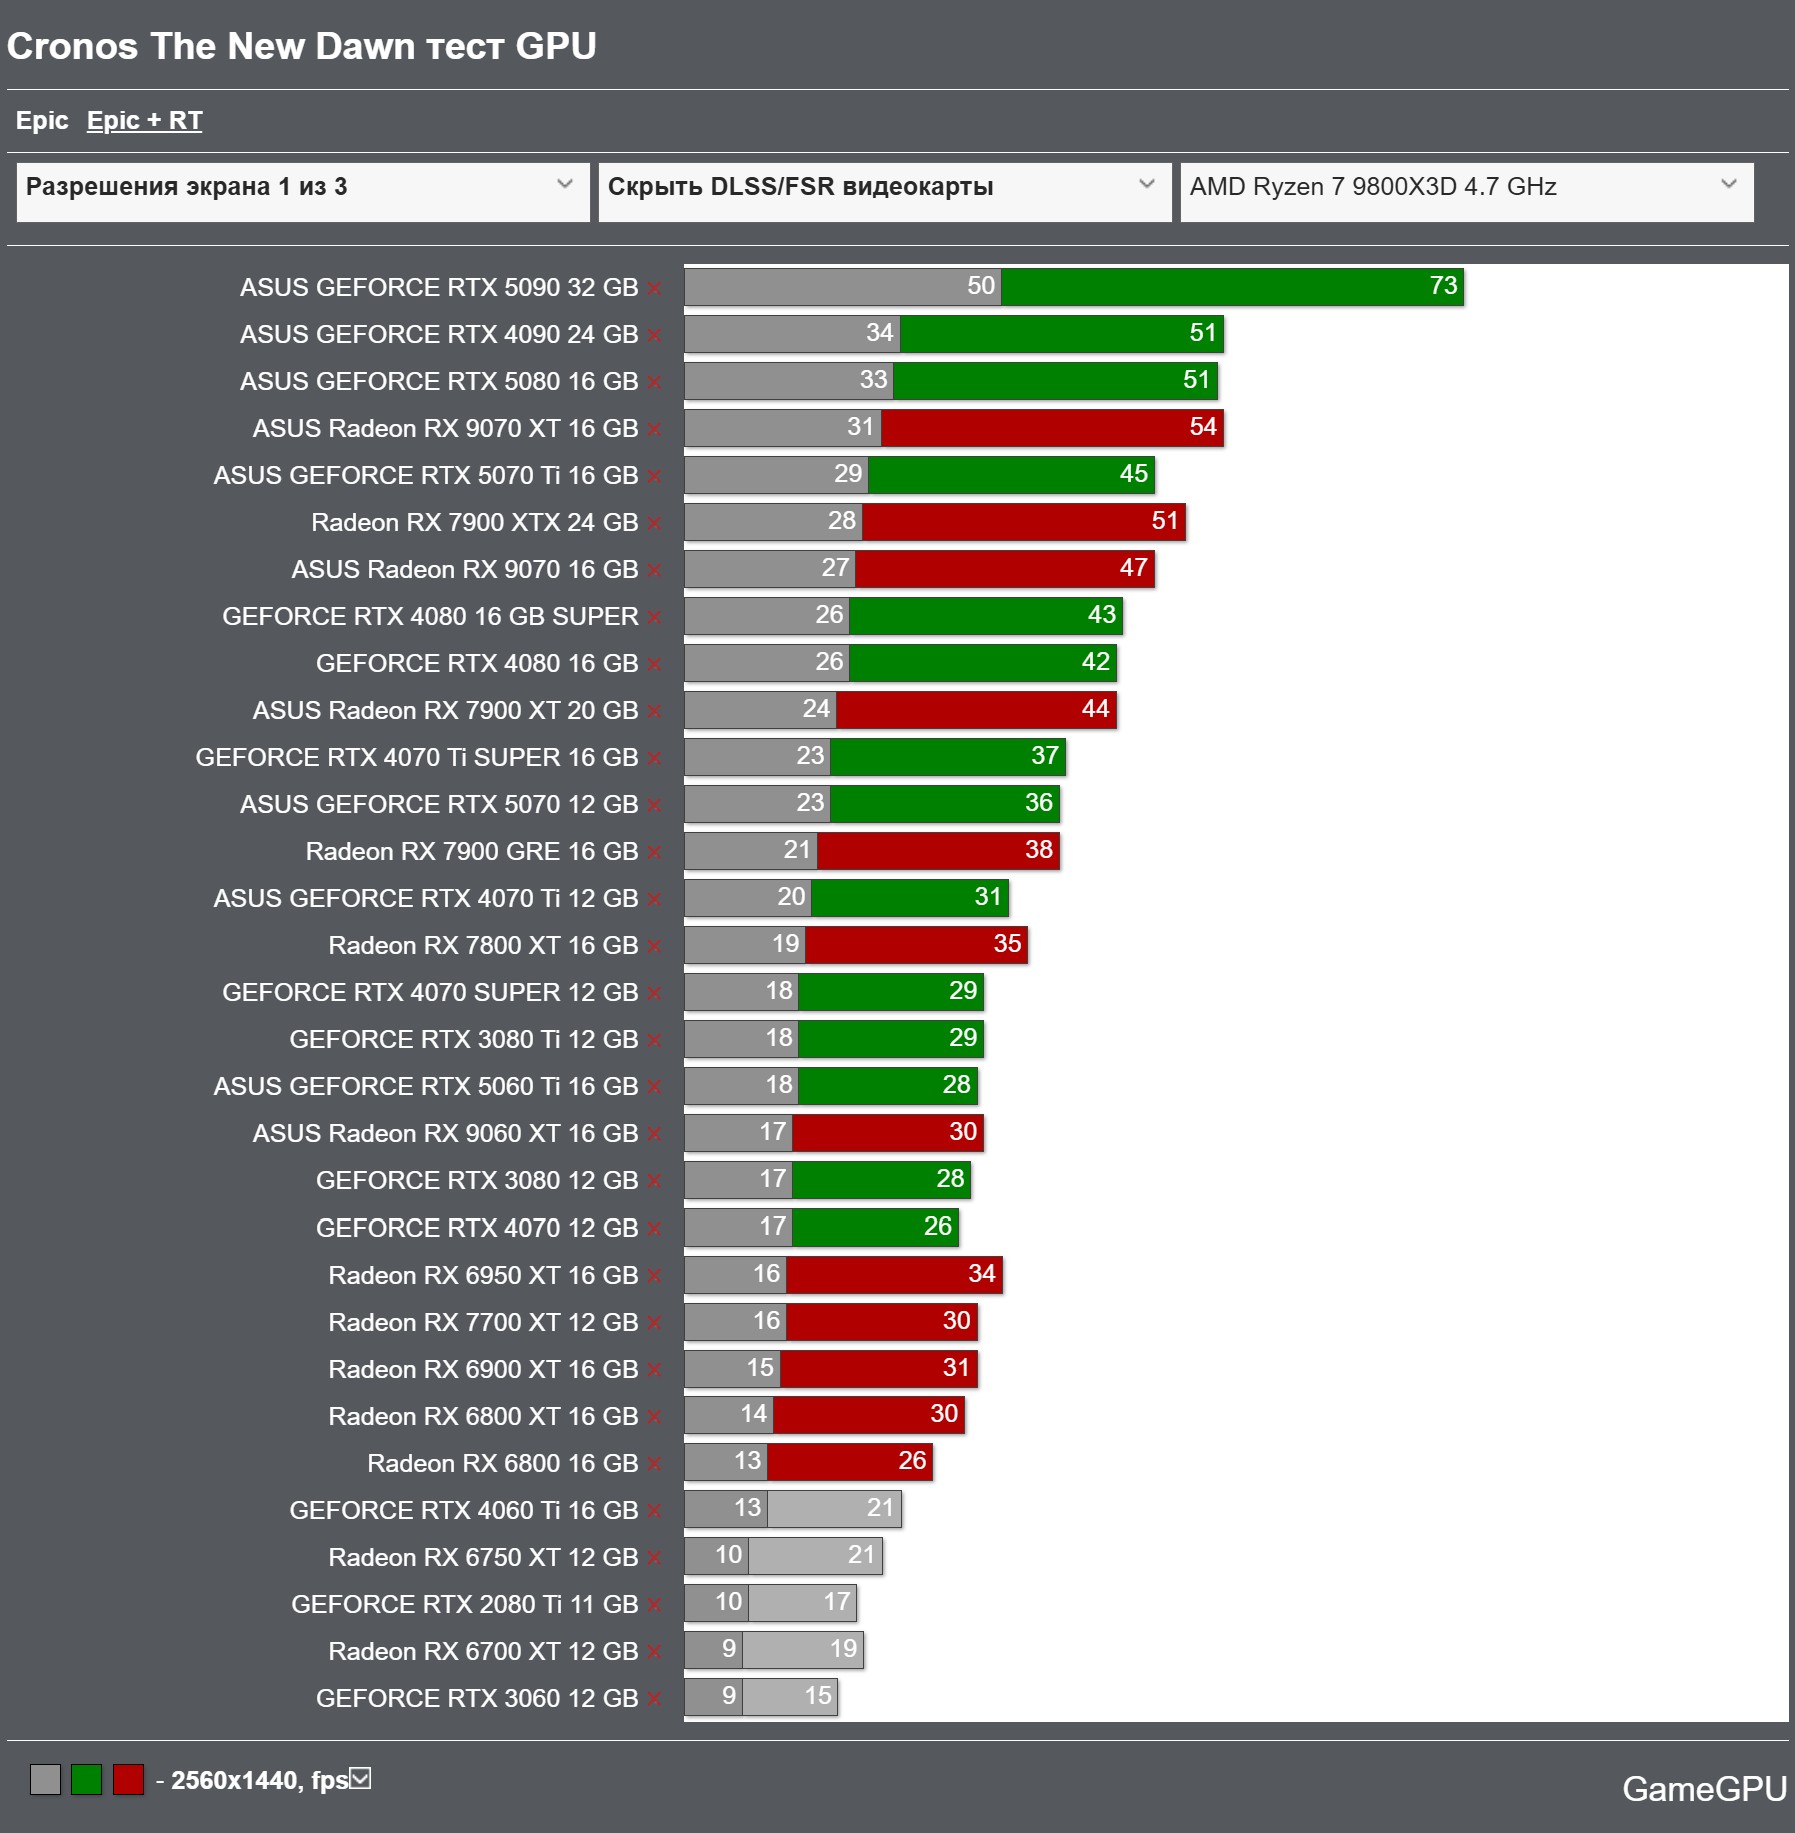Remove Radeon RX 7900 XTX 24 GB row
Screen dimensions: 1795x1833
[654, 523]
